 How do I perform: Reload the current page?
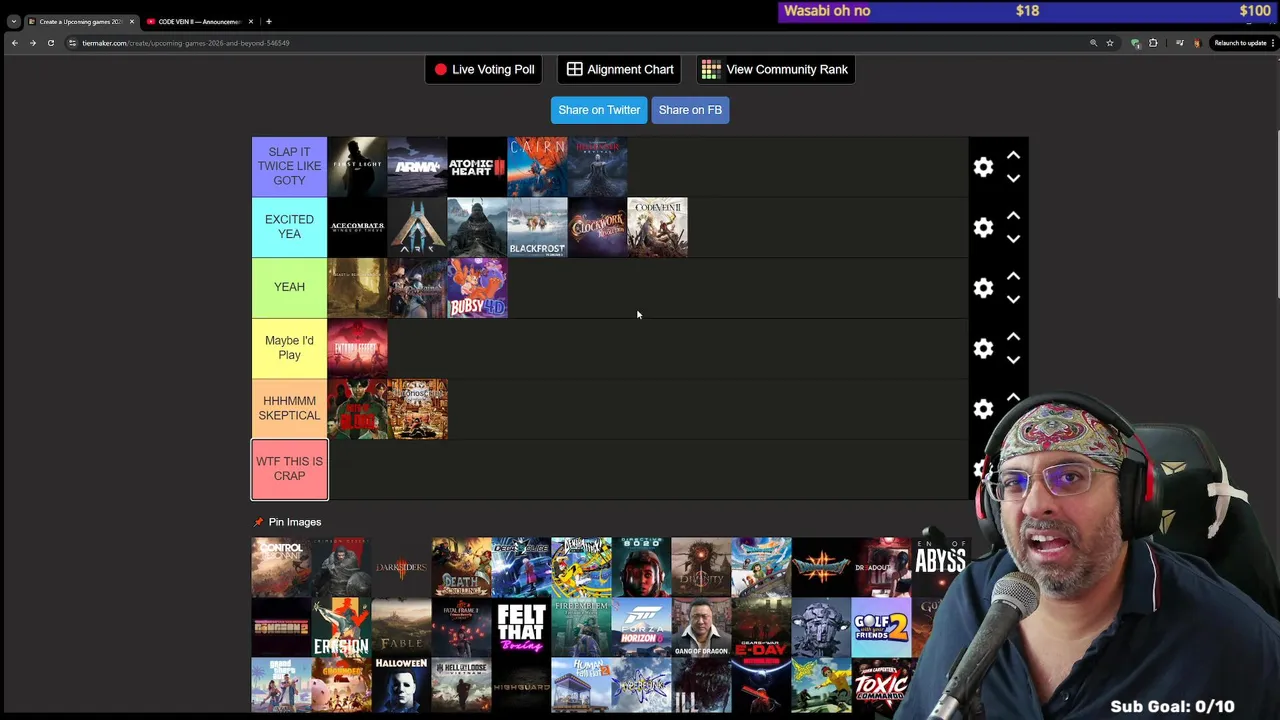[x=51, y=43]
